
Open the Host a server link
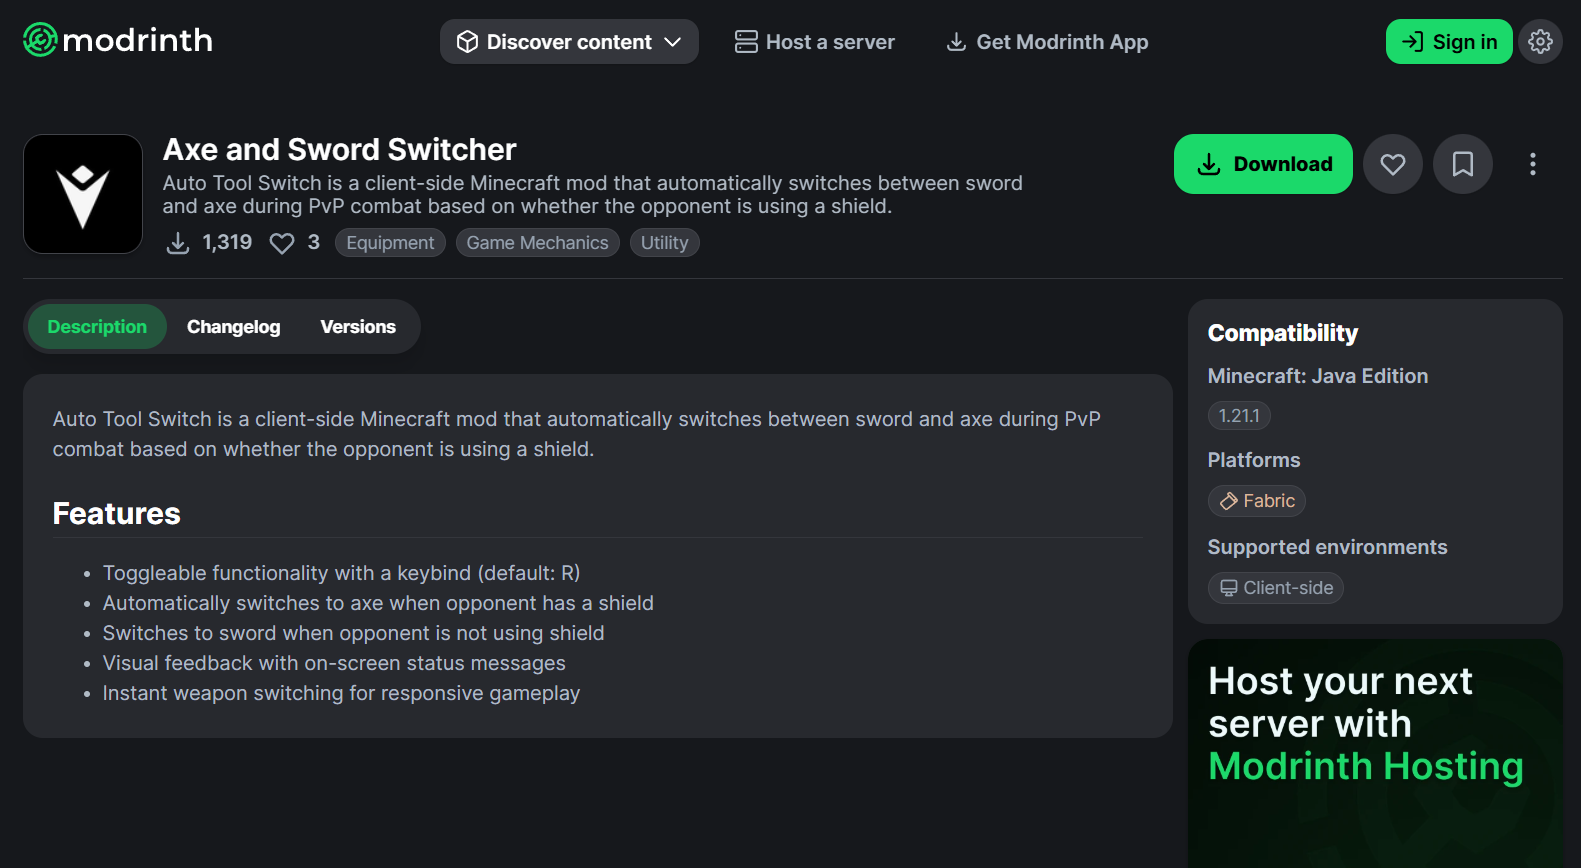click(815, 42)
